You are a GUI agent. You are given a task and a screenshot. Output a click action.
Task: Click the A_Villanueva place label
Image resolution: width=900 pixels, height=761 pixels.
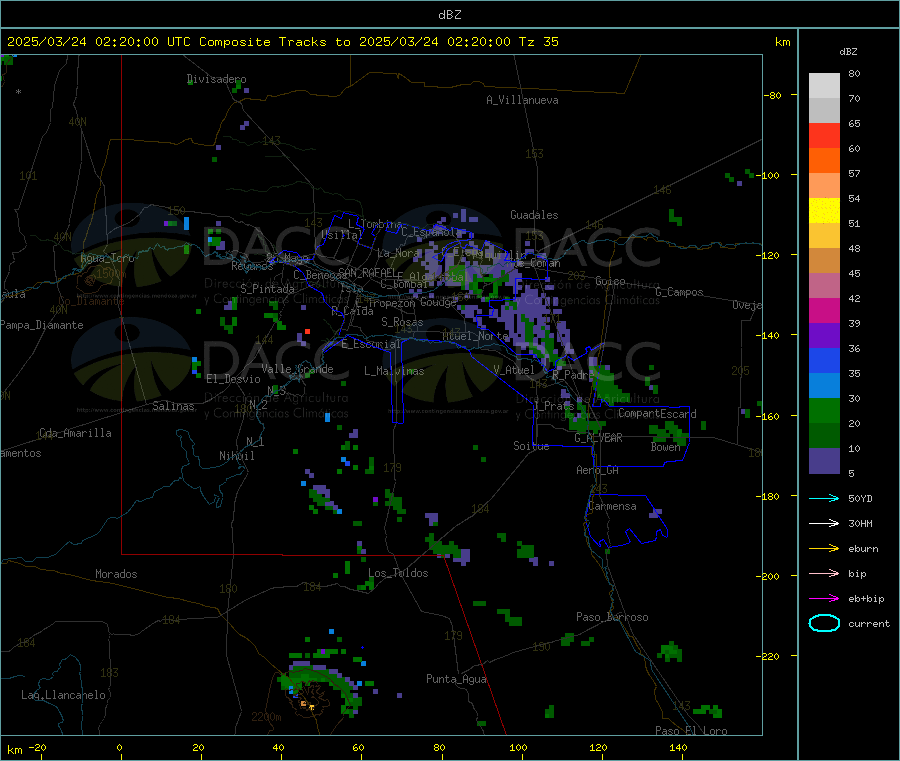pos(522,100)
